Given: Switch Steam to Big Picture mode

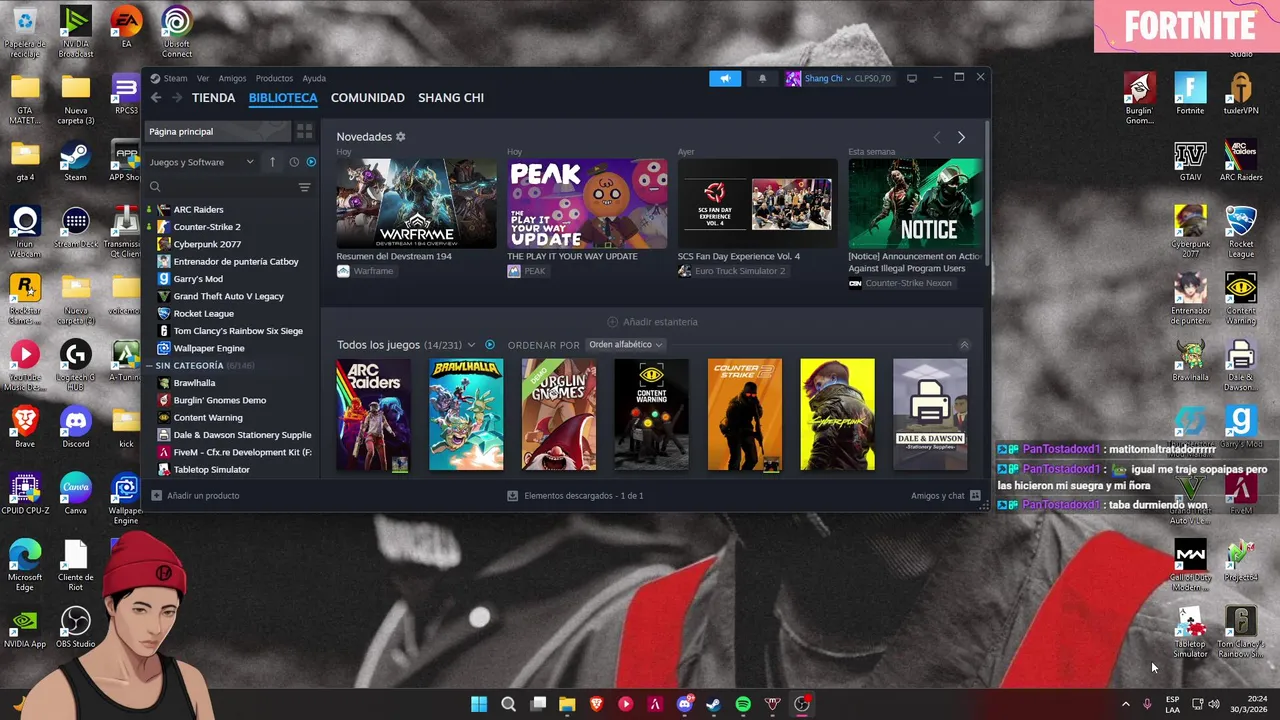Looking at the screenshot, I should (x=911, y=78).
